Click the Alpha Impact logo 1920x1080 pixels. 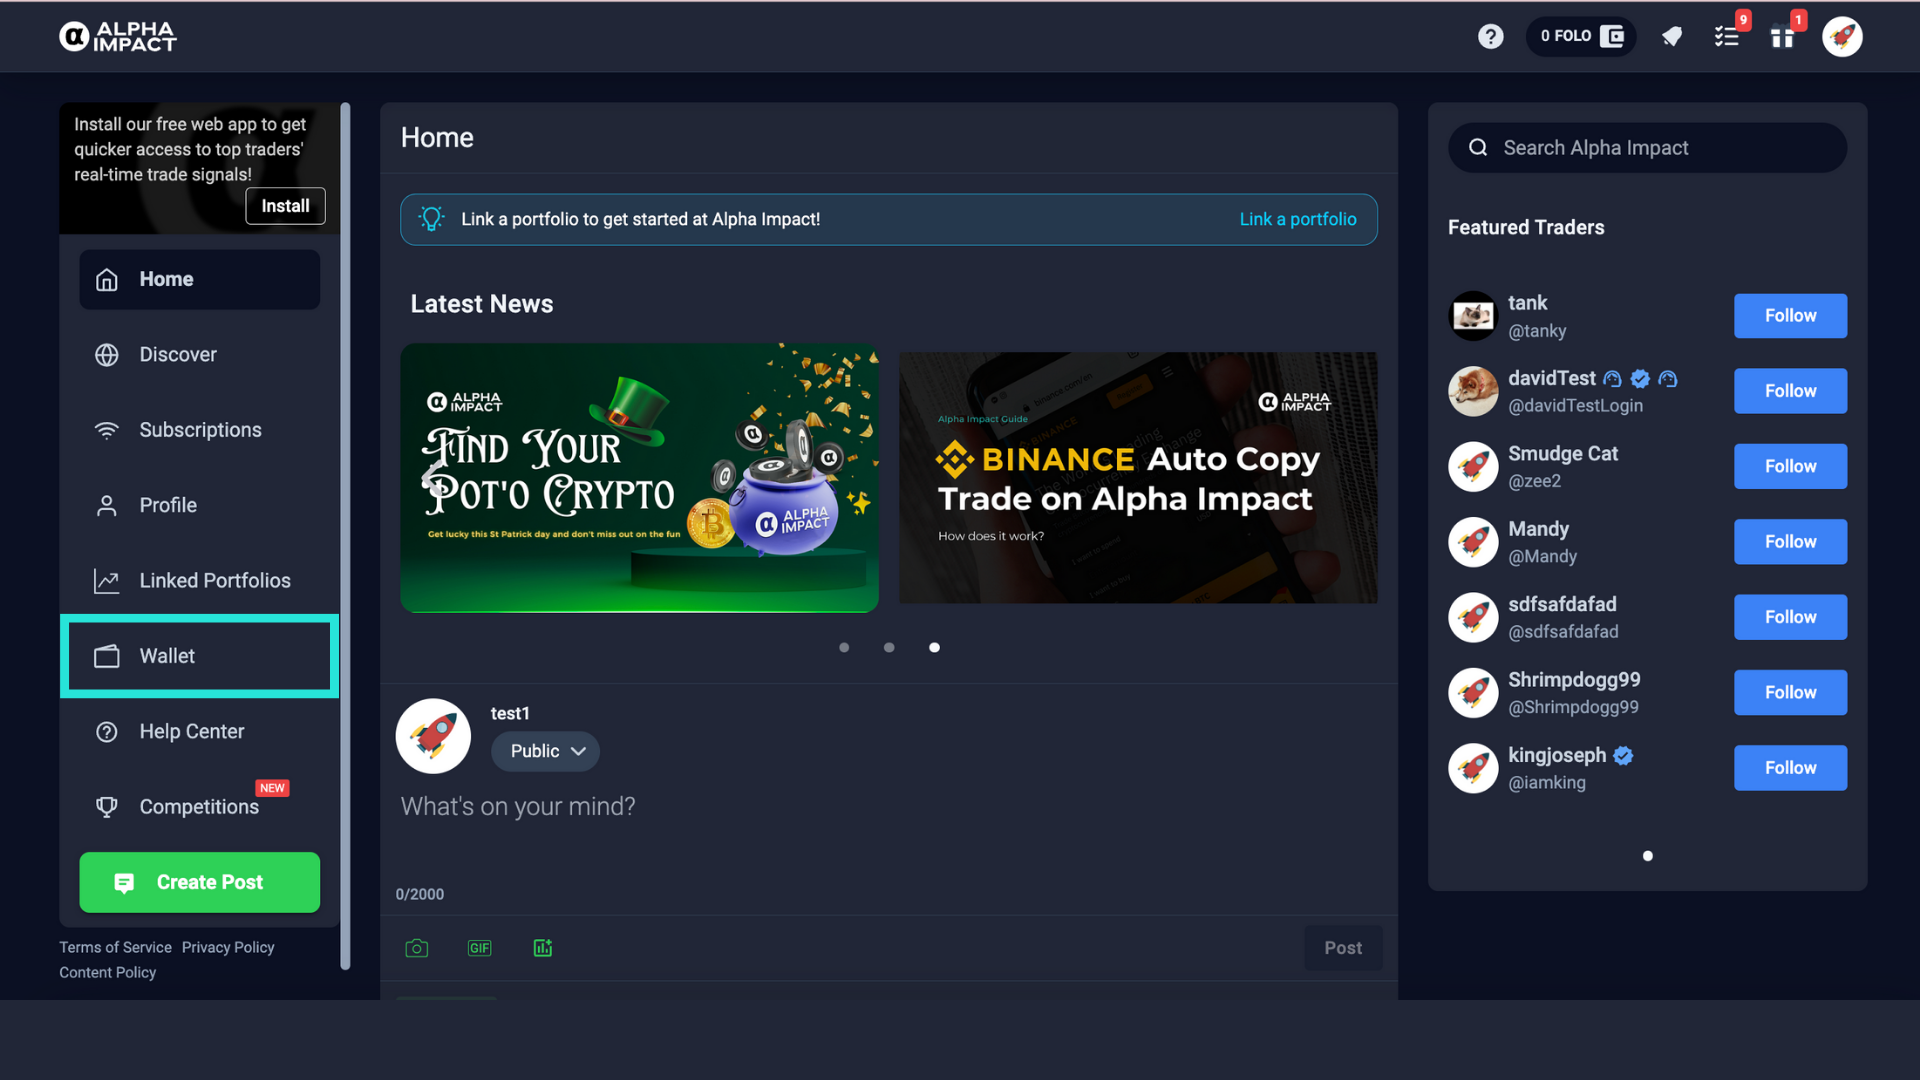117,36
